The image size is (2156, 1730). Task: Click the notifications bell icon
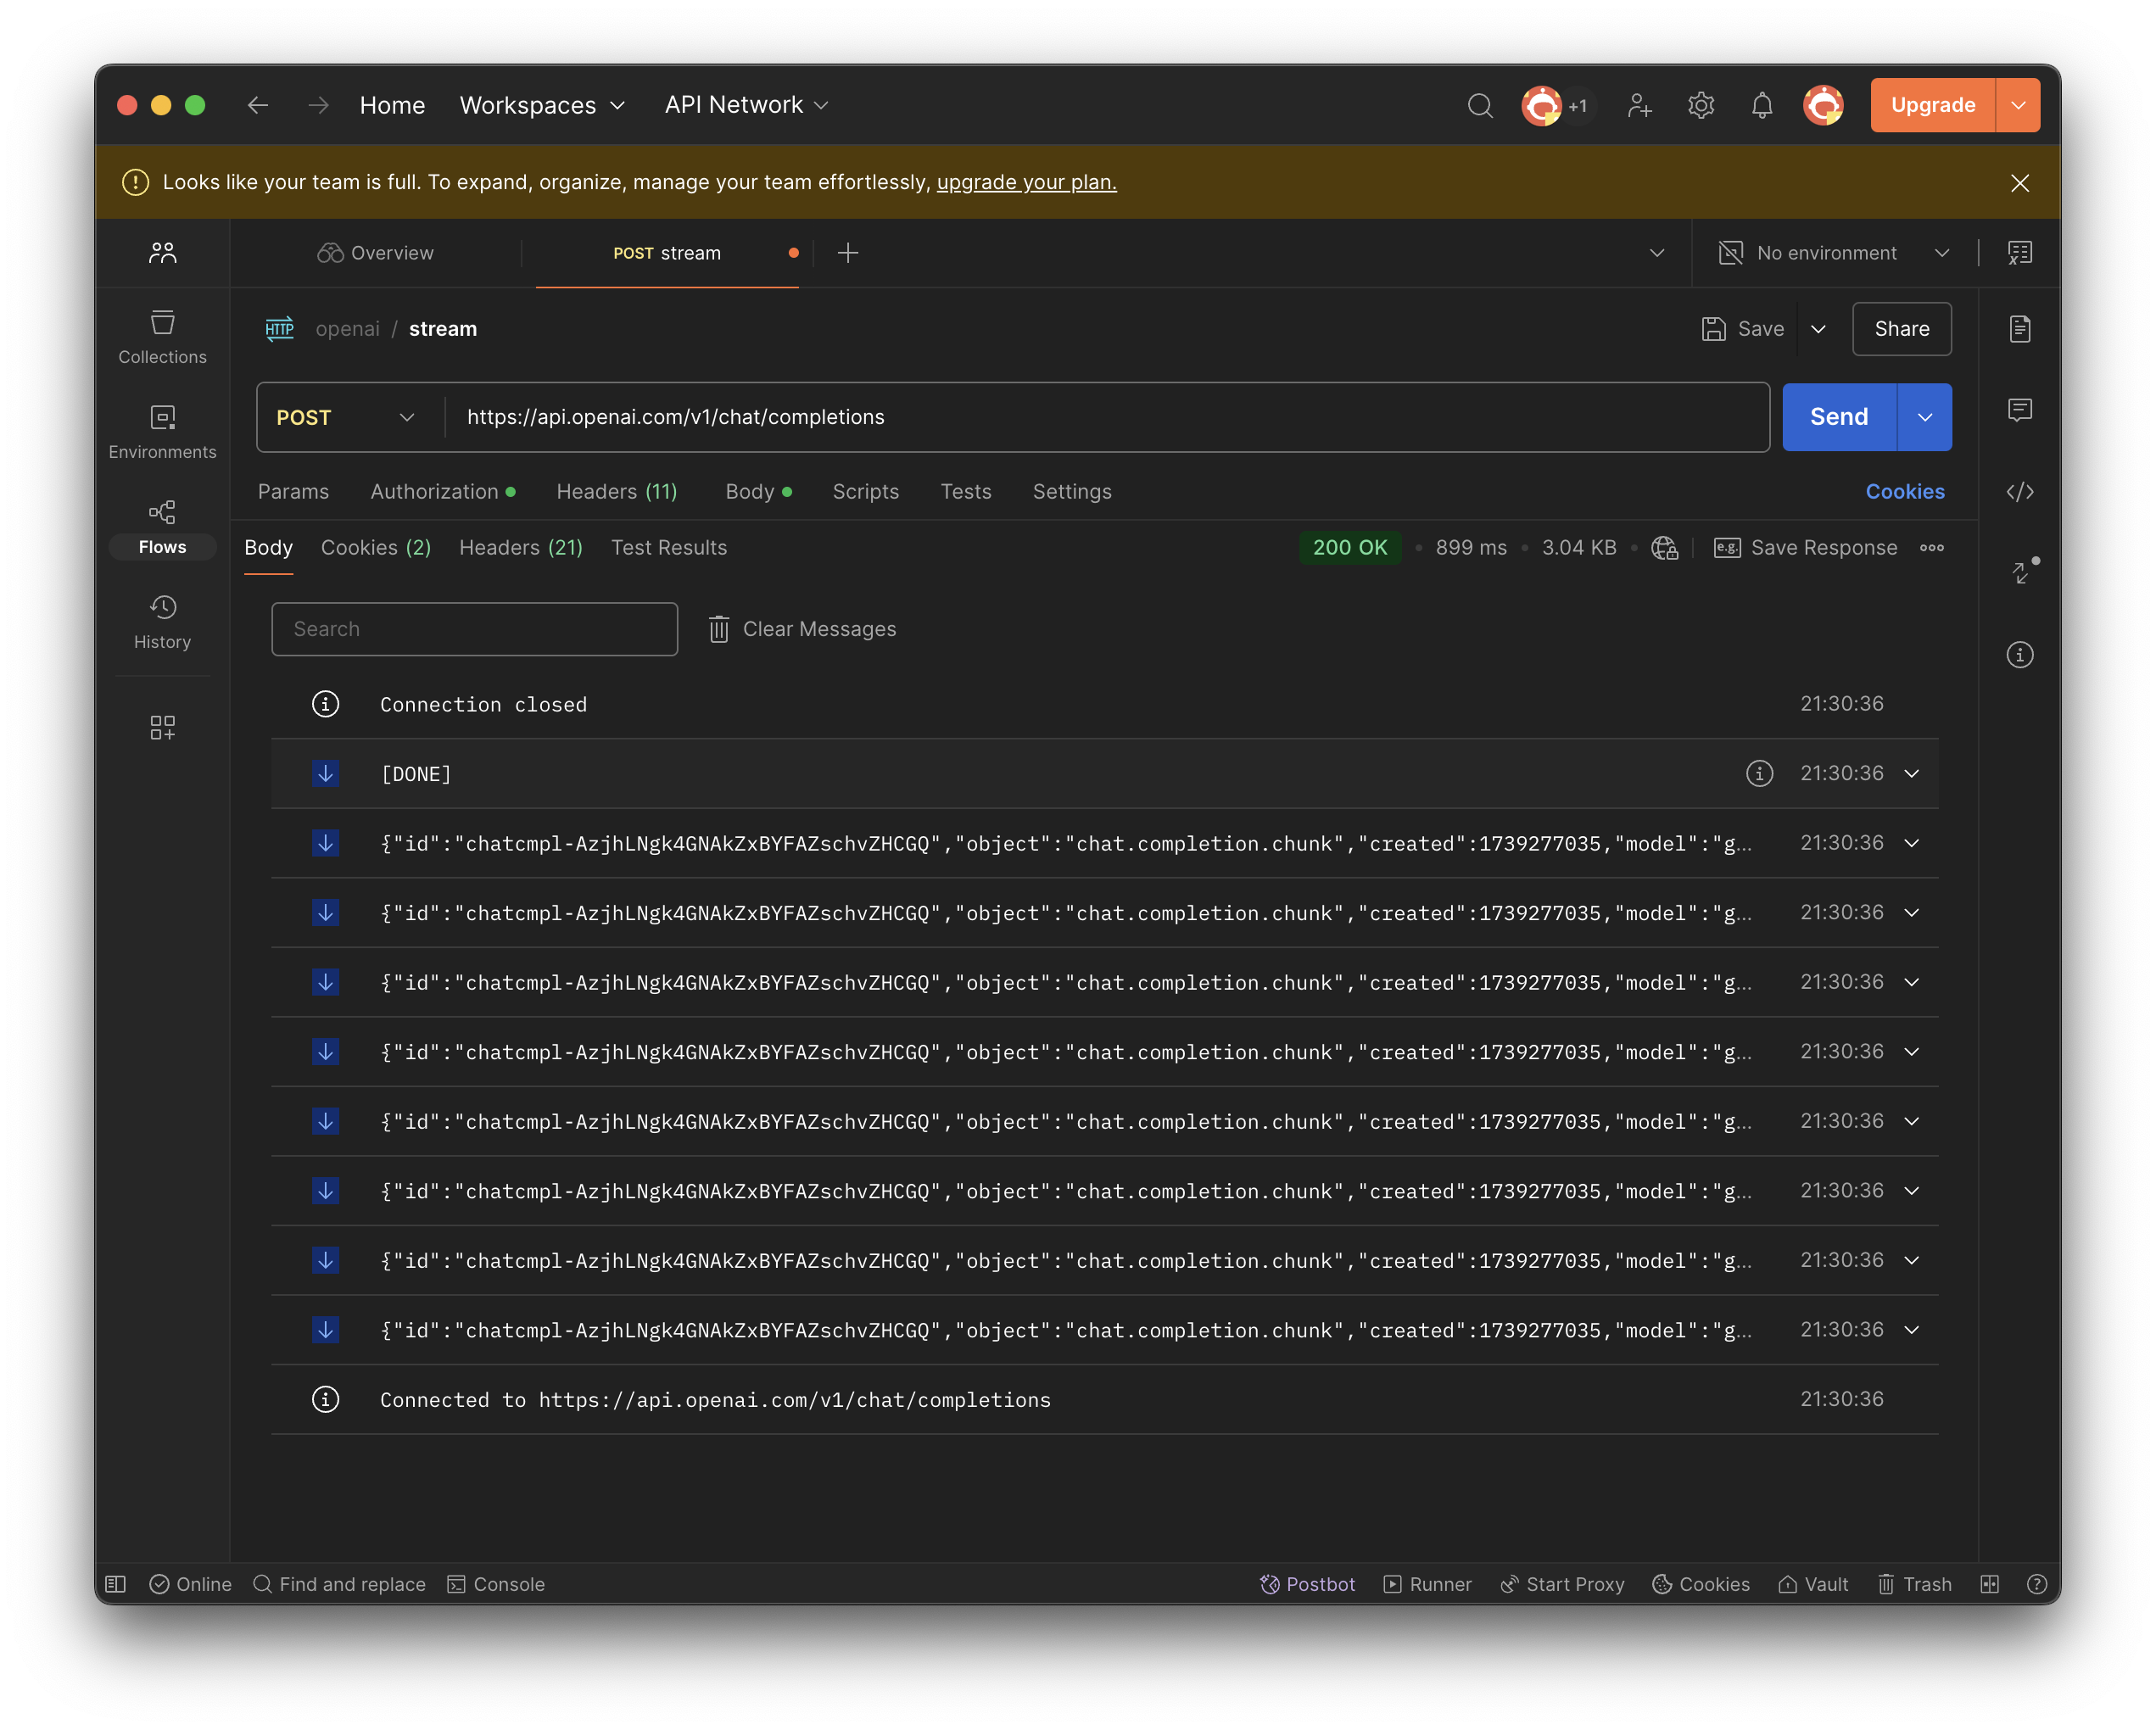pyautogui.click(x=1761, y=105)
